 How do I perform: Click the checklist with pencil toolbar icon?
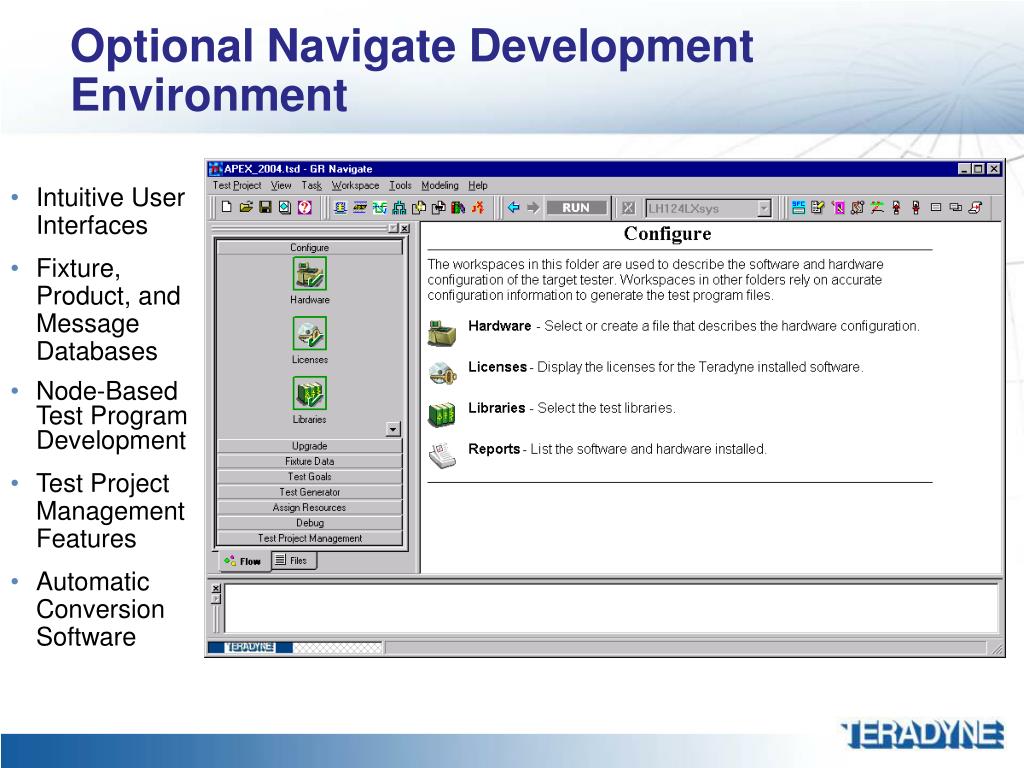coord(818,208)
